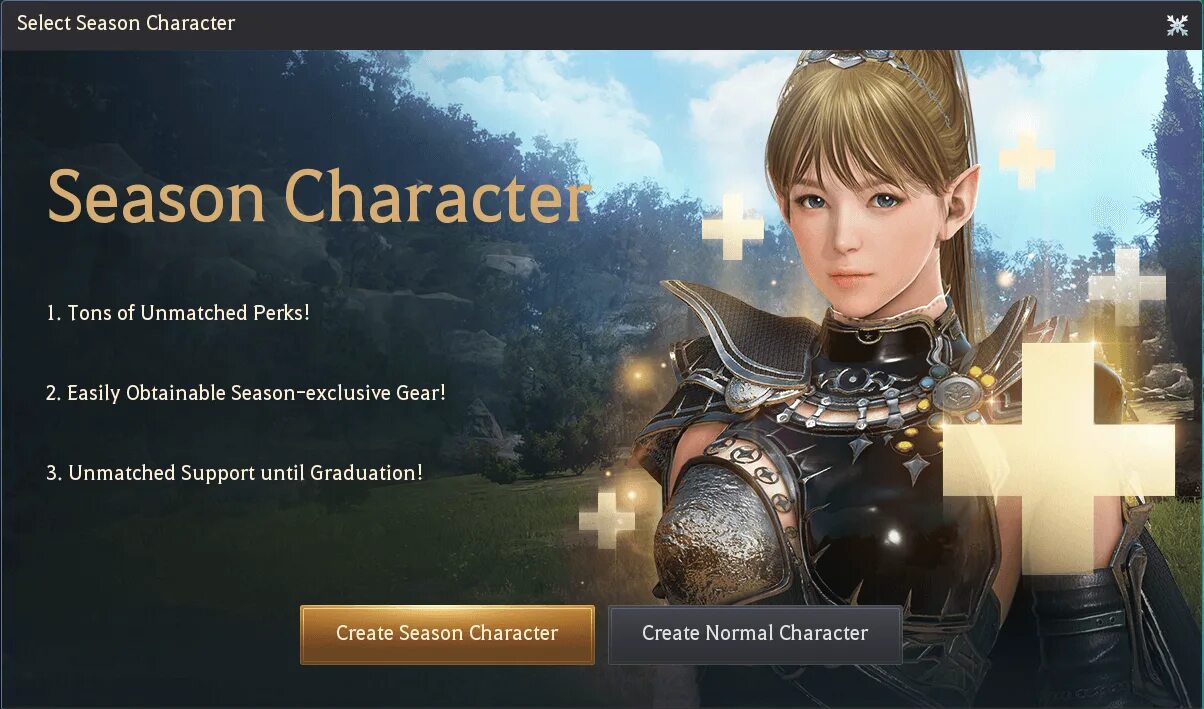Click the Create Season Character button
This screenshot has width=1204, height=709.
coord(447,634)
